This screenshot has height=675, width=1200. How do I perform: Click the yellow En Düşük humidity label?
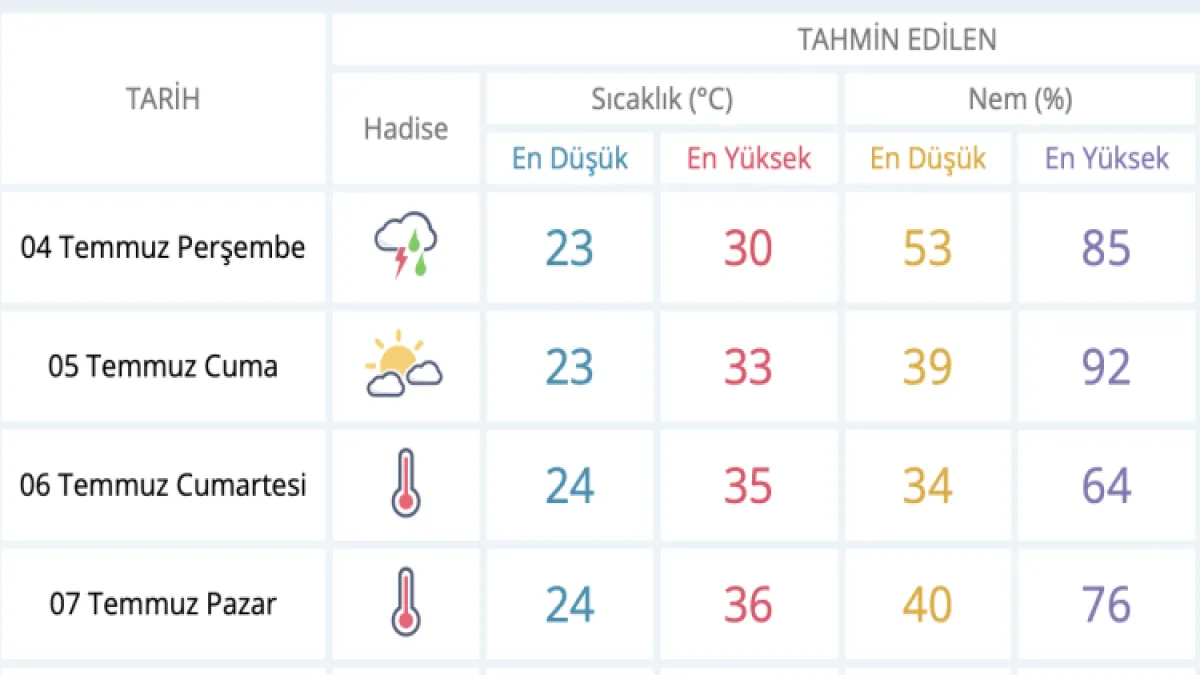[927, 159]
